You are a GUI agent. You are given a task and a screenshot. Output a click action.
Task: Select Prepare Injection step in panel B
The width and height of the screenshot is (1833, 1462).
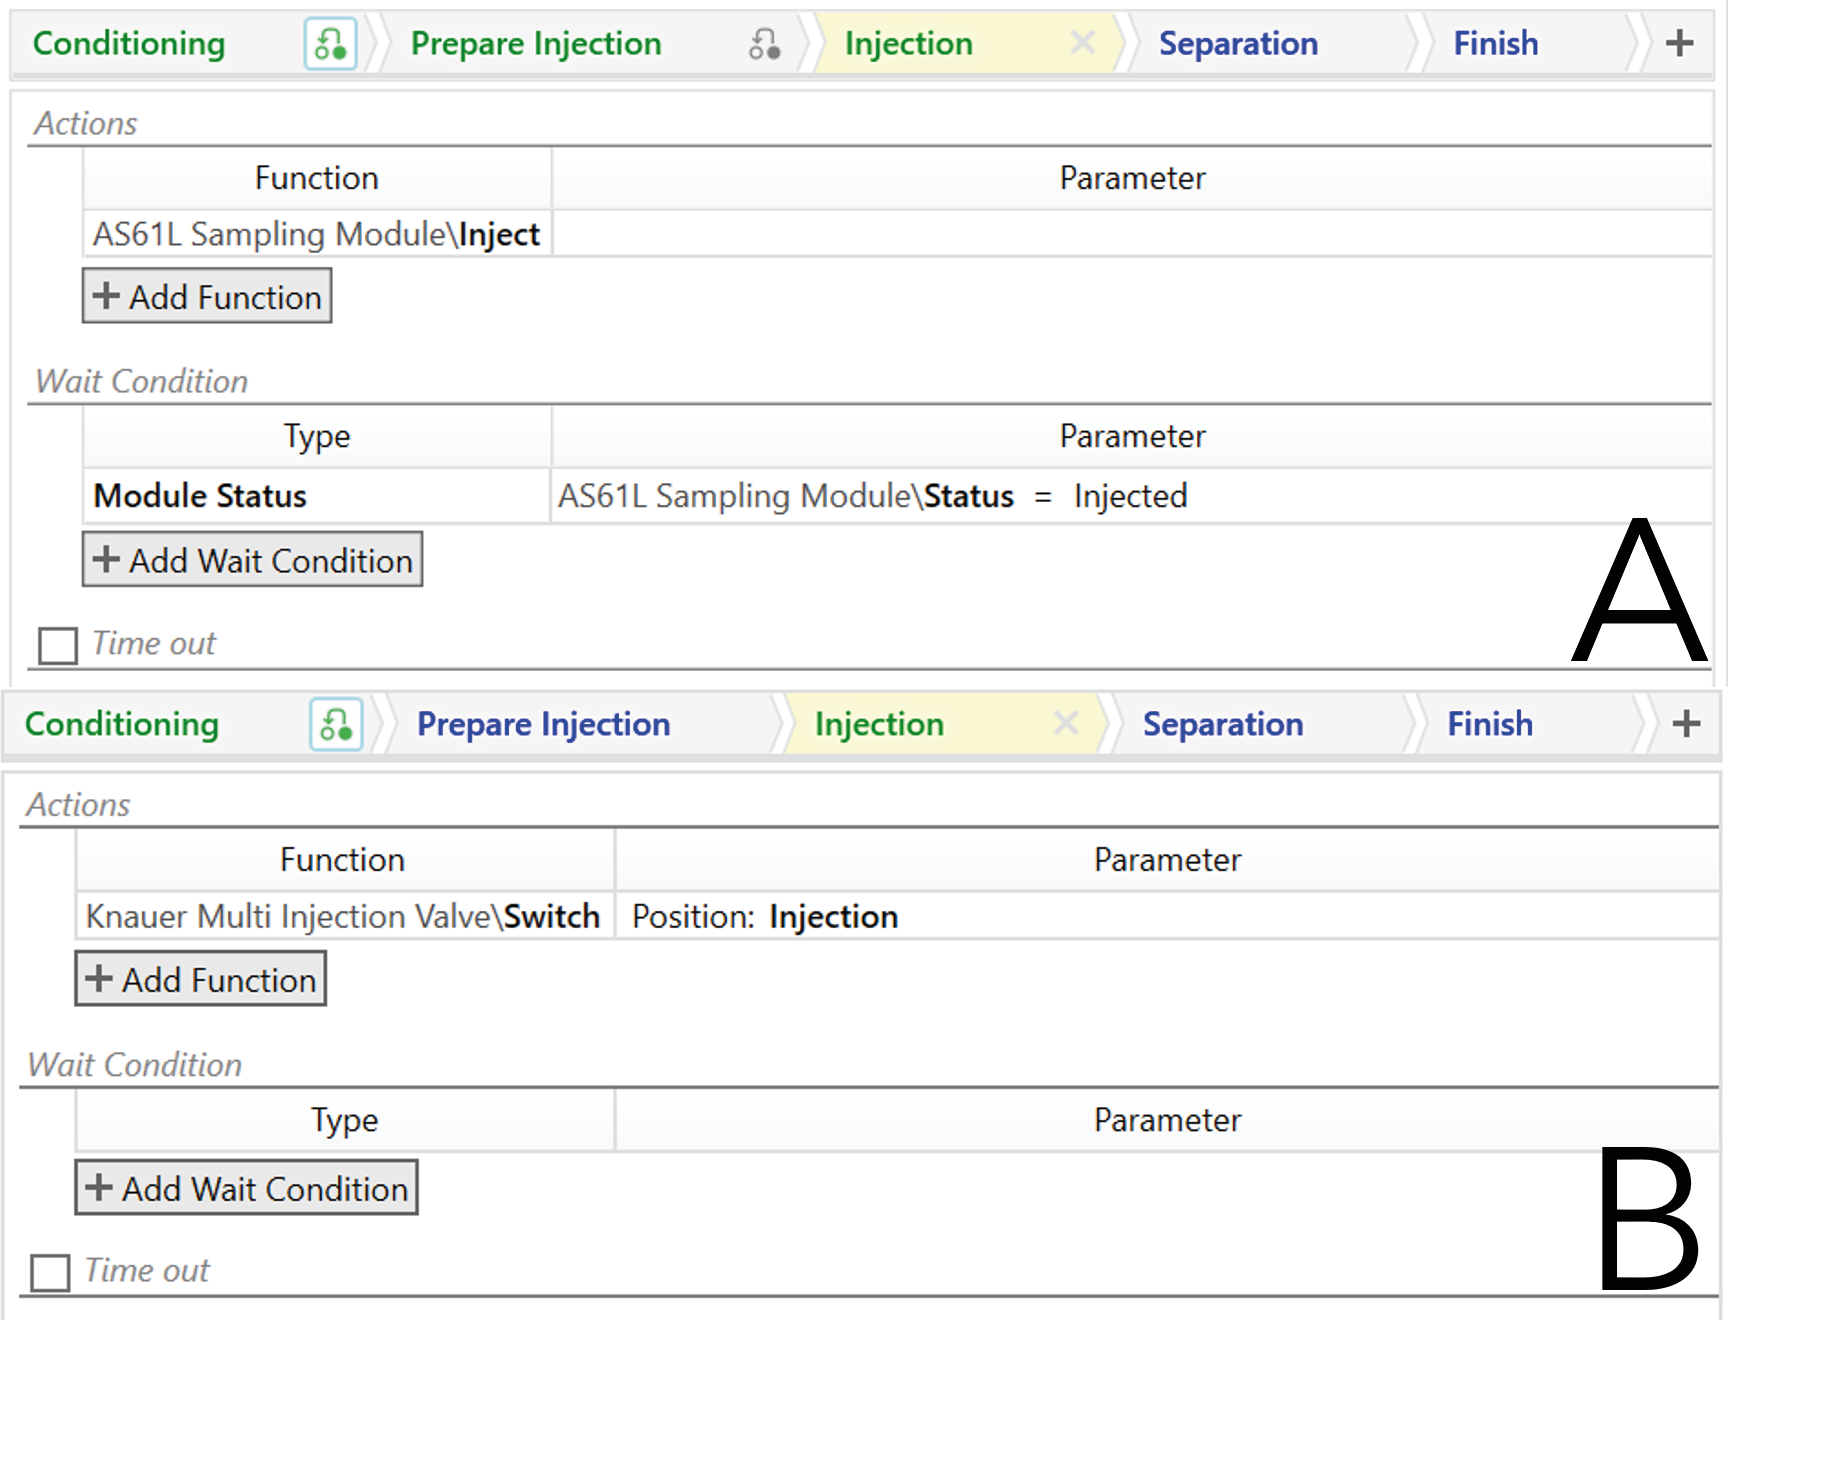[543, 724]
